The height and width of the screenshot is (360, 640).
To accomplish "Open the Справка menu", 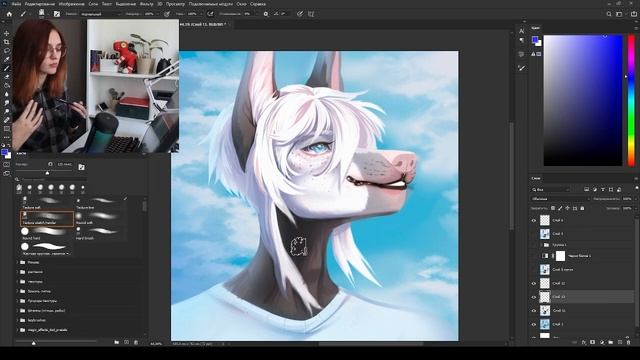I will pyautogui.click(x=258, y=4).
